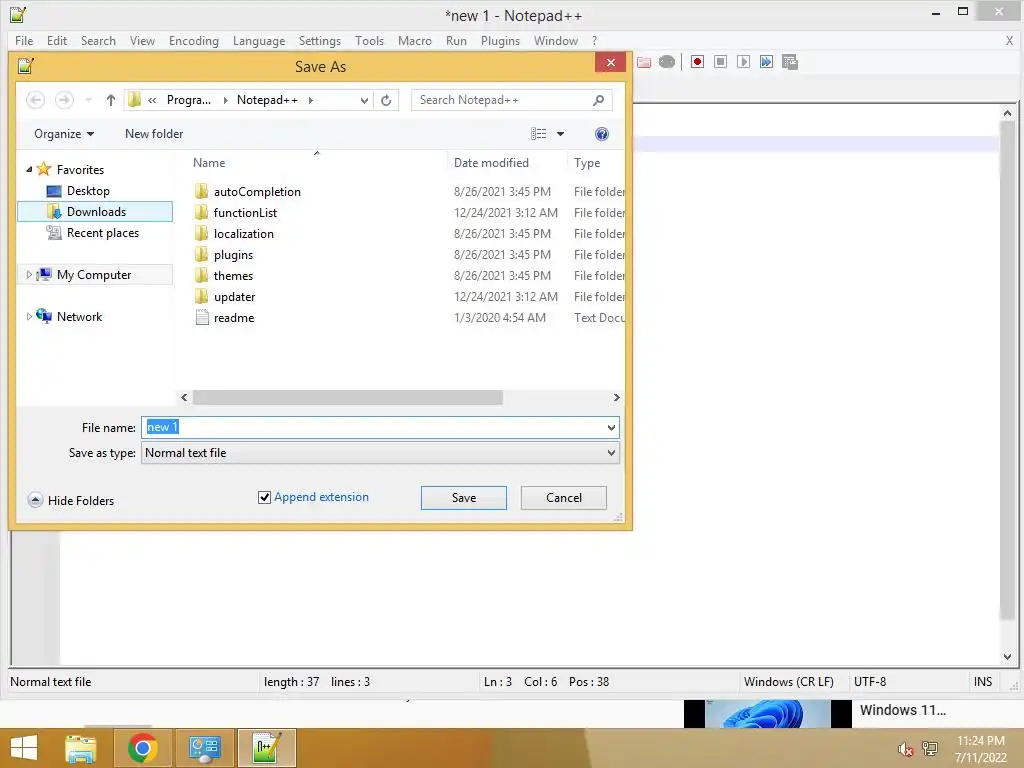The width and height of the screenshot is (1024, 768).
Task: Expand the Network tree node
Action: point(29,317)
